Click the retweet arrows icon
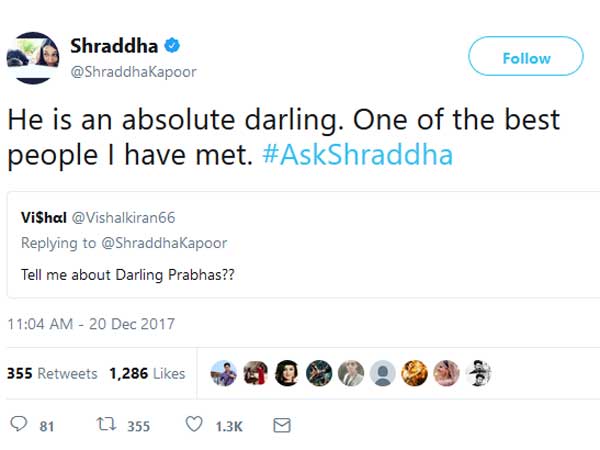Image resolution: width=600 pixels, height=450 pixels. [x=105, y=426]
